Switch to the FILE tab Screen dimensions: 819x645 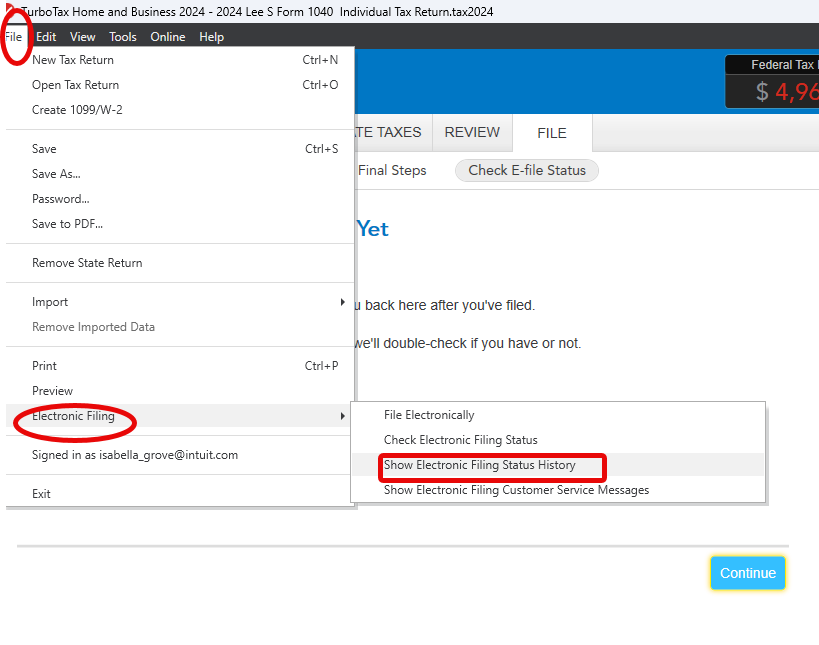tap(552, 133)
